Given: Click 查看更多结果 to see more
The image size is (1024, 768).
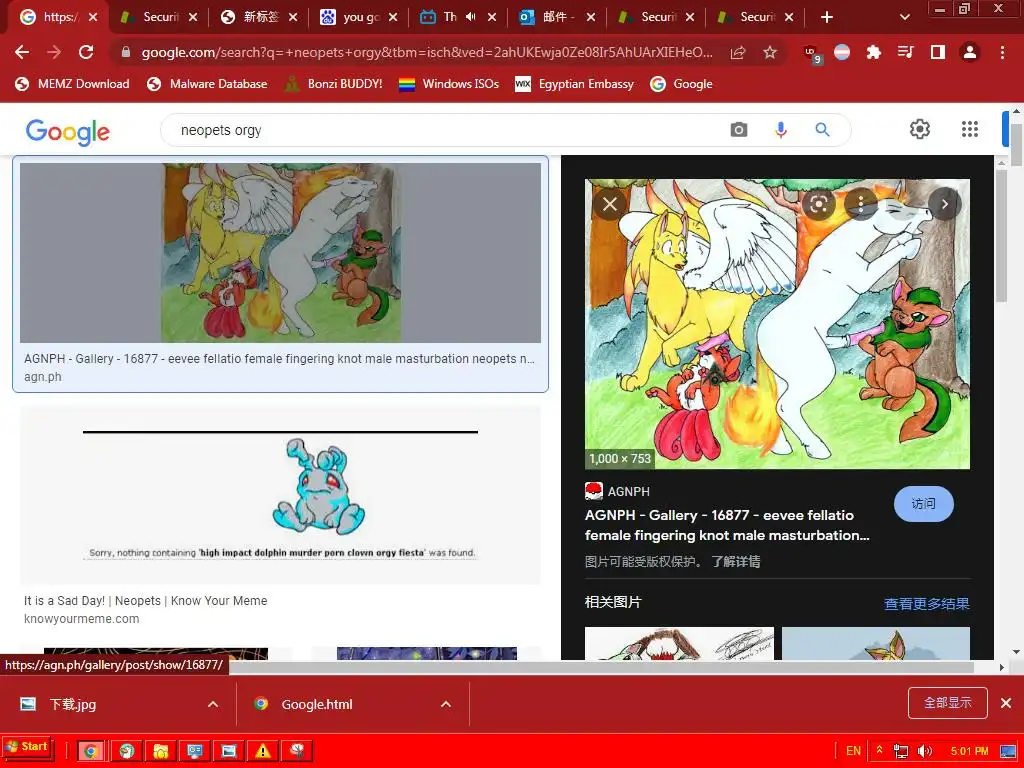Looking at the screenshot, I should pyautogui.click(x=926, y=603).
